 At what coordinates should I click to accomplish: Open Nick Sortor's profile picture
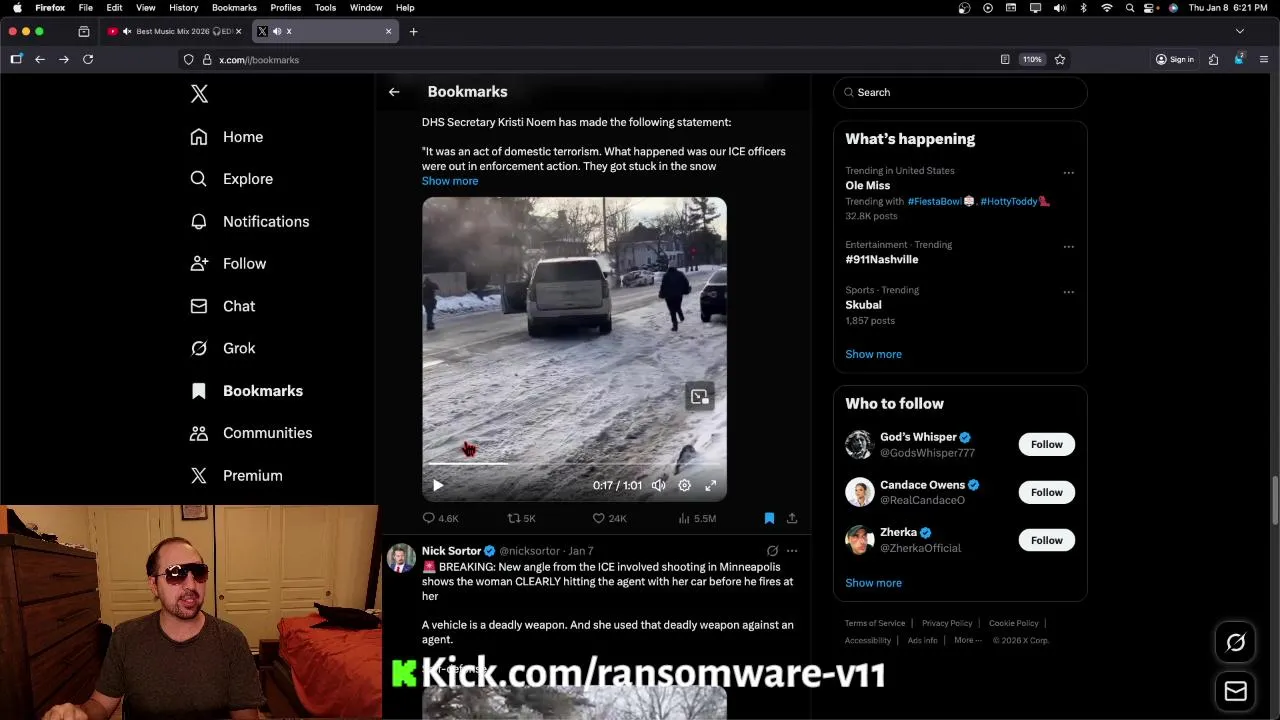(x=401, y=558)
